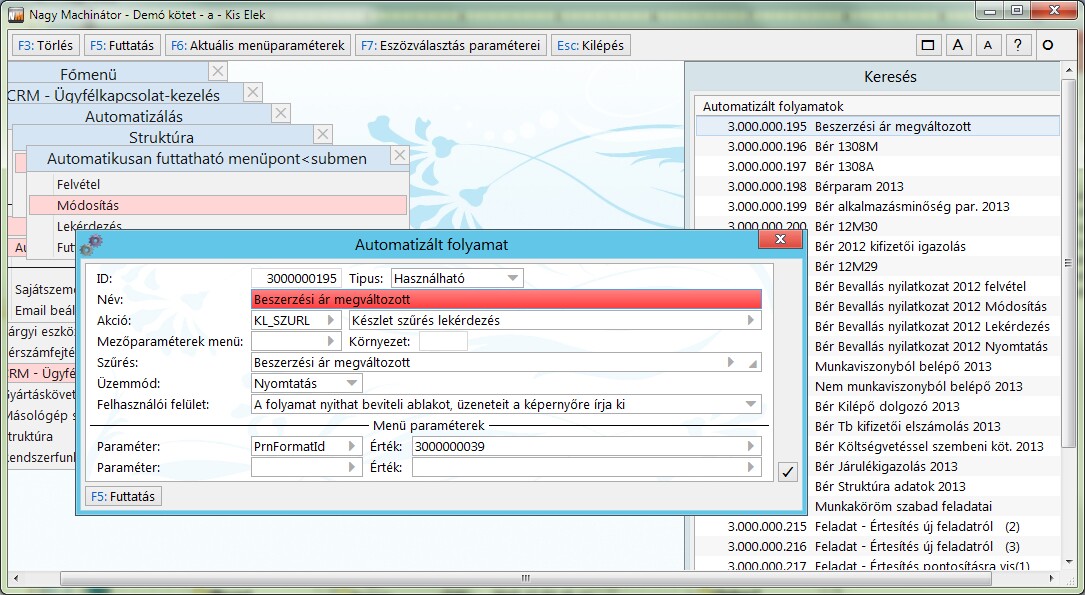Select row Nem munkaviszonyból belépő 2013
1085x595 pixels.
click(933, 387)
